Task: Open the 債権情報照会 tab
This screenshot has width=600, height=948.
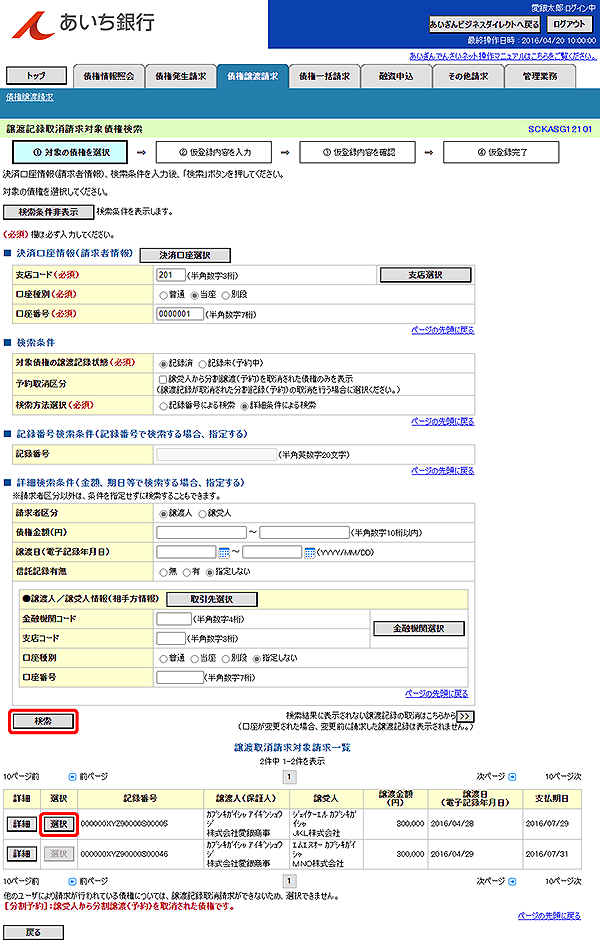Action: pos(109,76)
